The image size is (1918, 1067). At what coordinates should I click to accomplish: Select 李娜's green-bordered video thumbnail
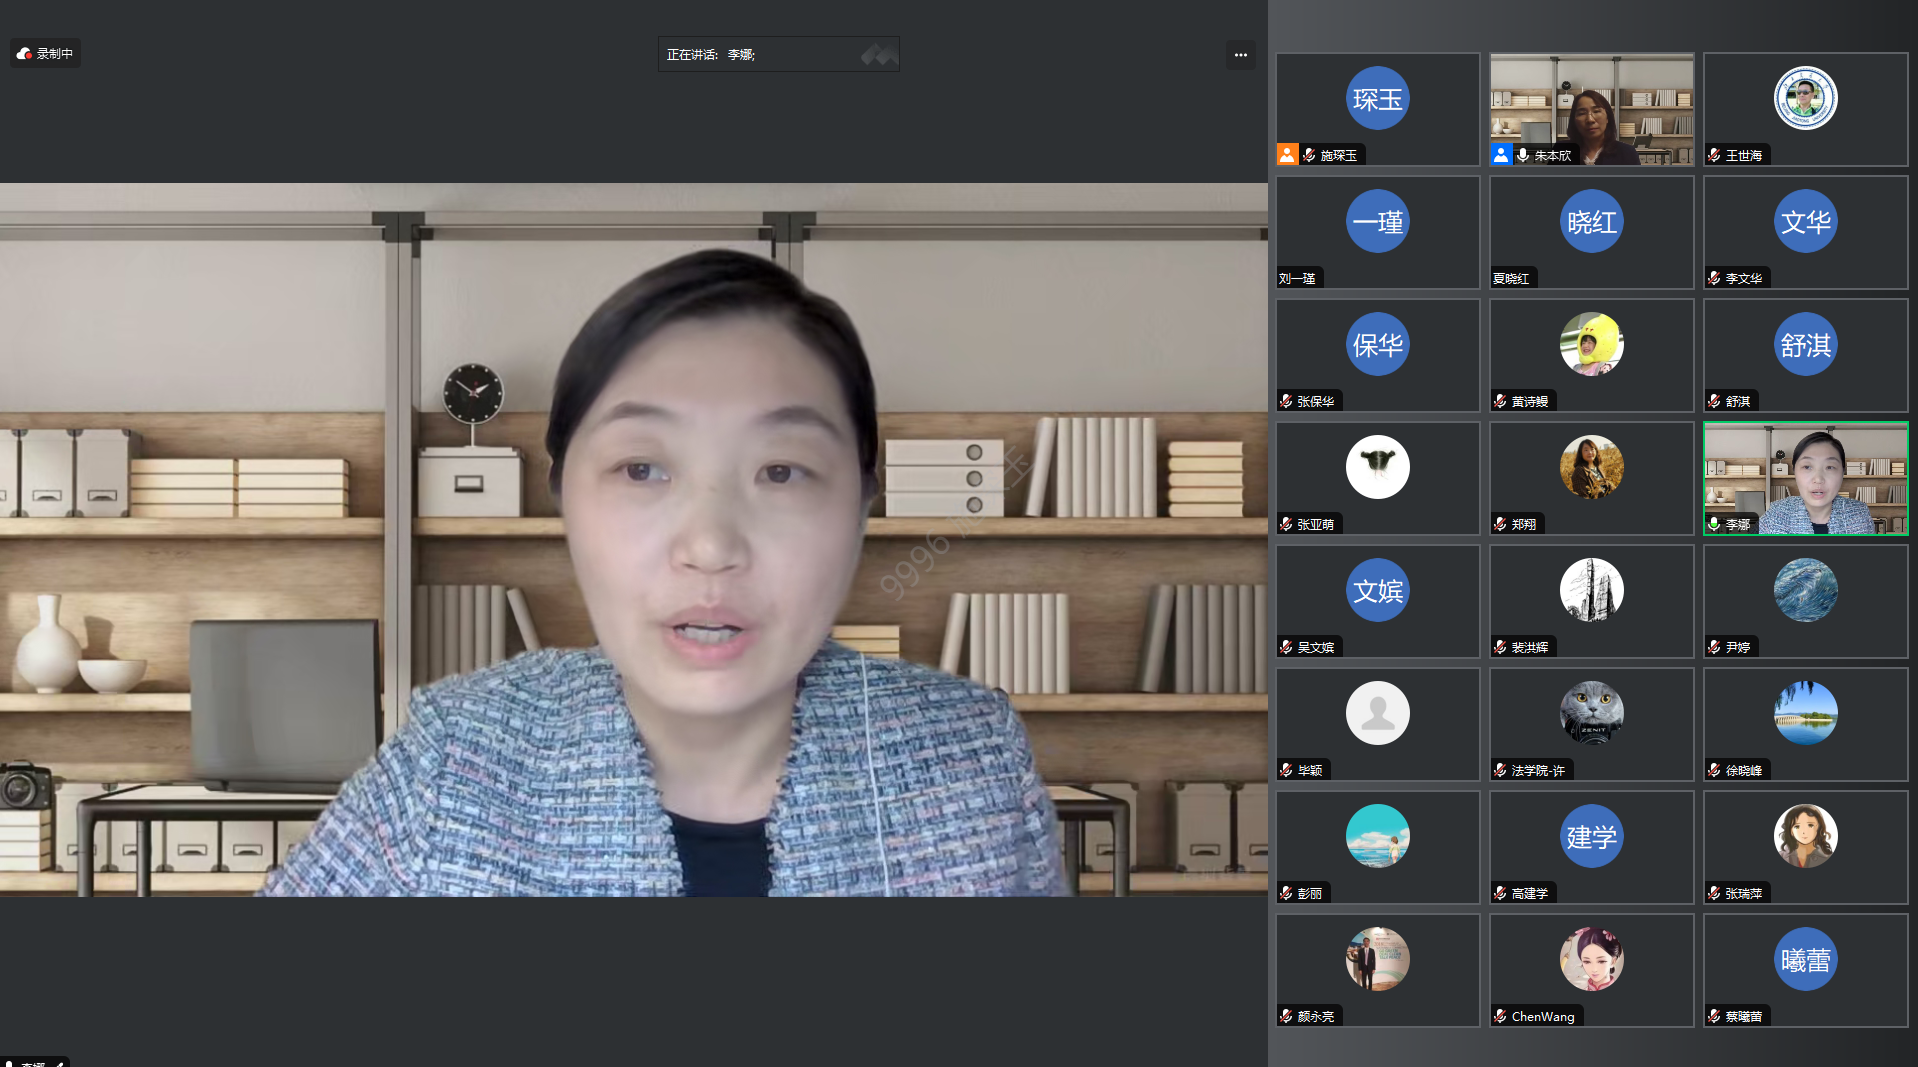click(1805, 478)
